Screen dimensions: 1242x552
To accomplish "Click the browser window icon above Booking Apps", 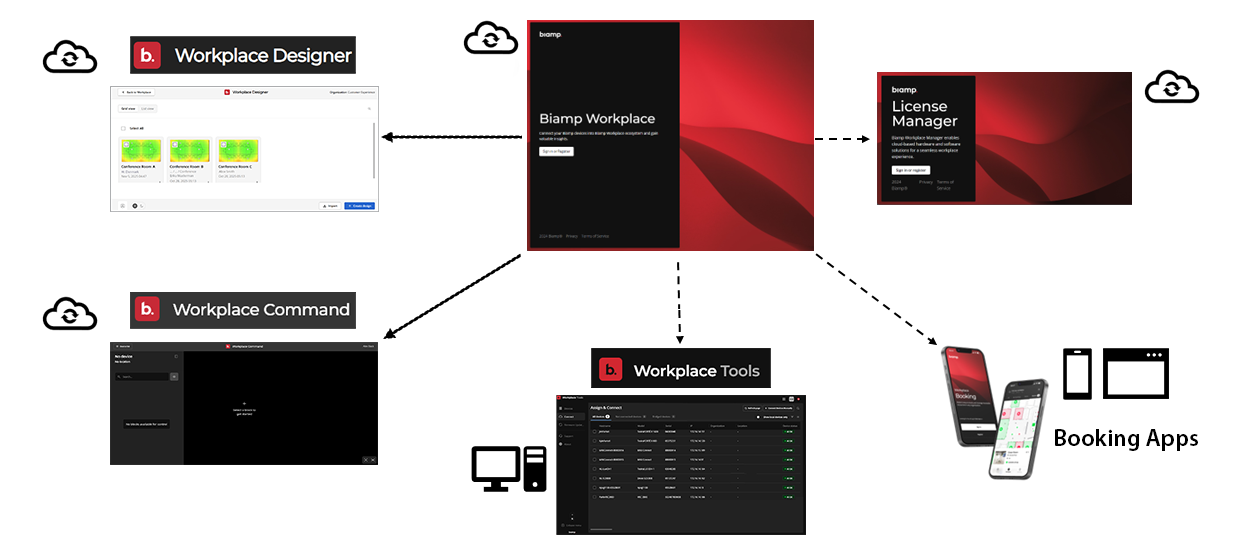I will click(1136, 374).
